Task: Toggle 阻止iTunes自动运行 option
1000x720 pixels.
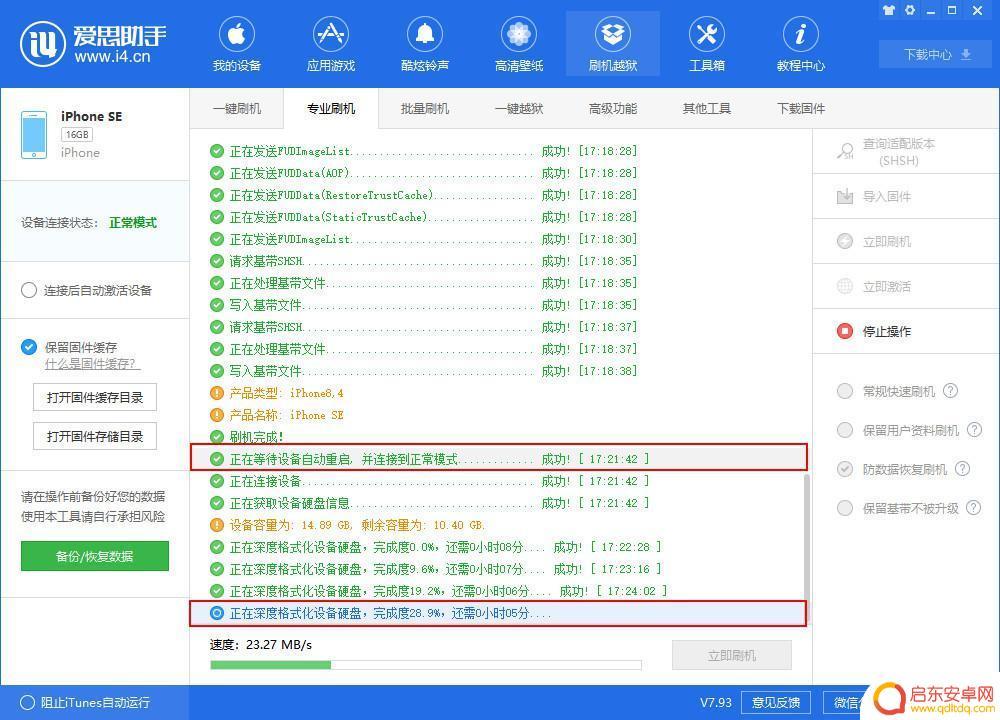Action: 27,702
